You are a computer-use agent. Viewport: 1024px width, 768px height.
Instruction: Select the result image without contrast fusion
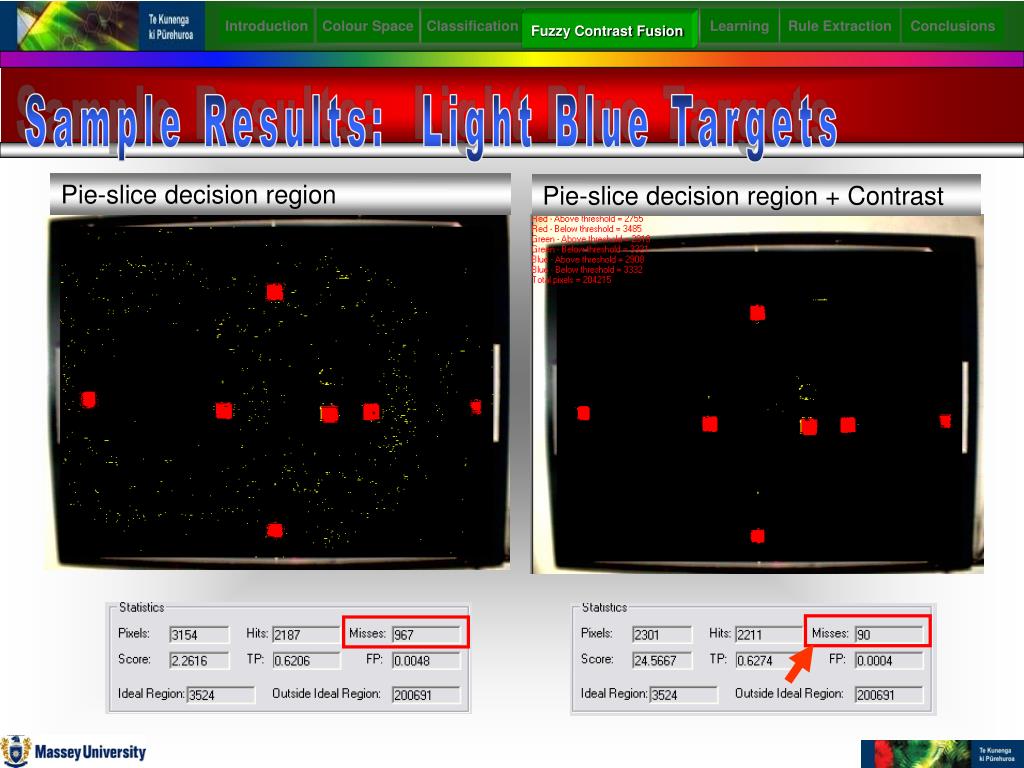pyautogui.click(x=278, y=392)
